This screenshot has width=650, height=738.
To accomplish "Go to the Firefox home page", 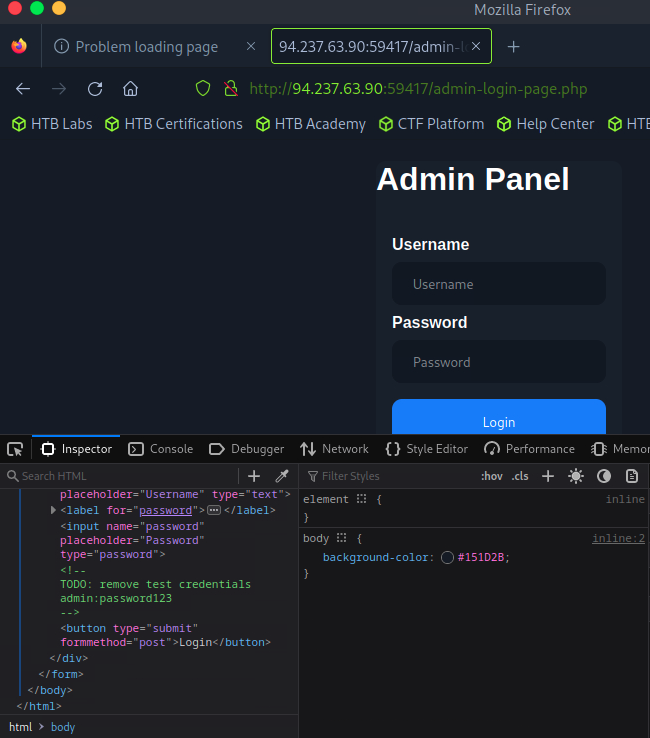I will (x=130, y=88).
